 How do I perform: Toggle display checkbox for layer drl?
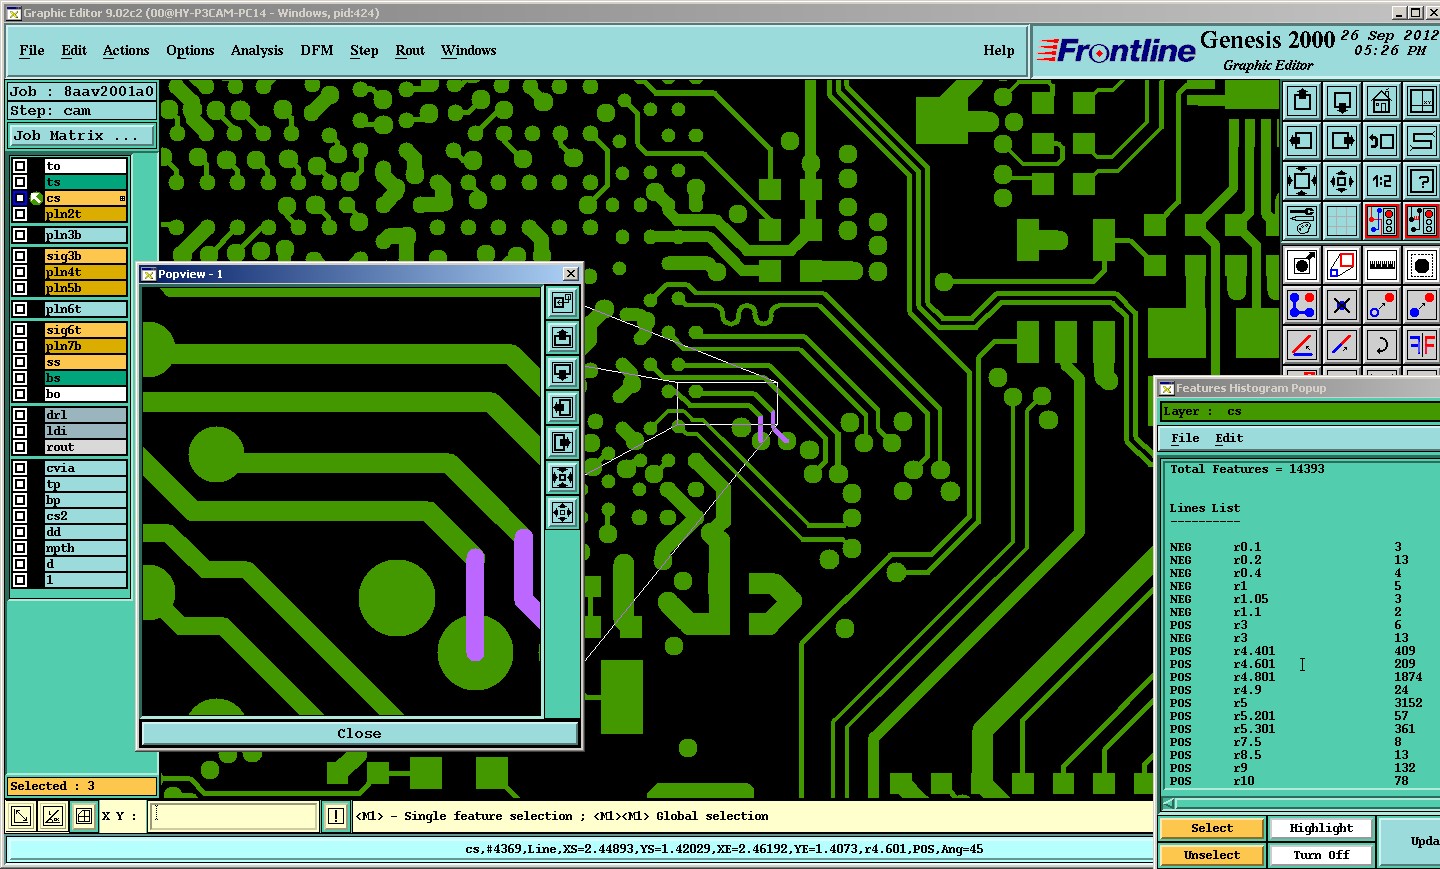(x=20, y=415)
